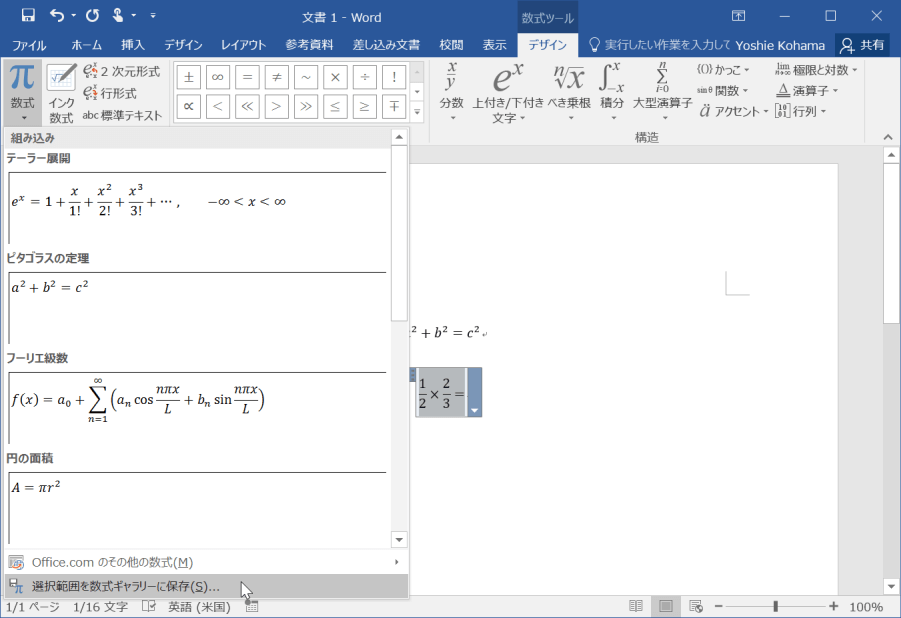This screenshot has height=618, width=901.
Task: Open 演算子 operator dropdown
Action: click(806, 91)
